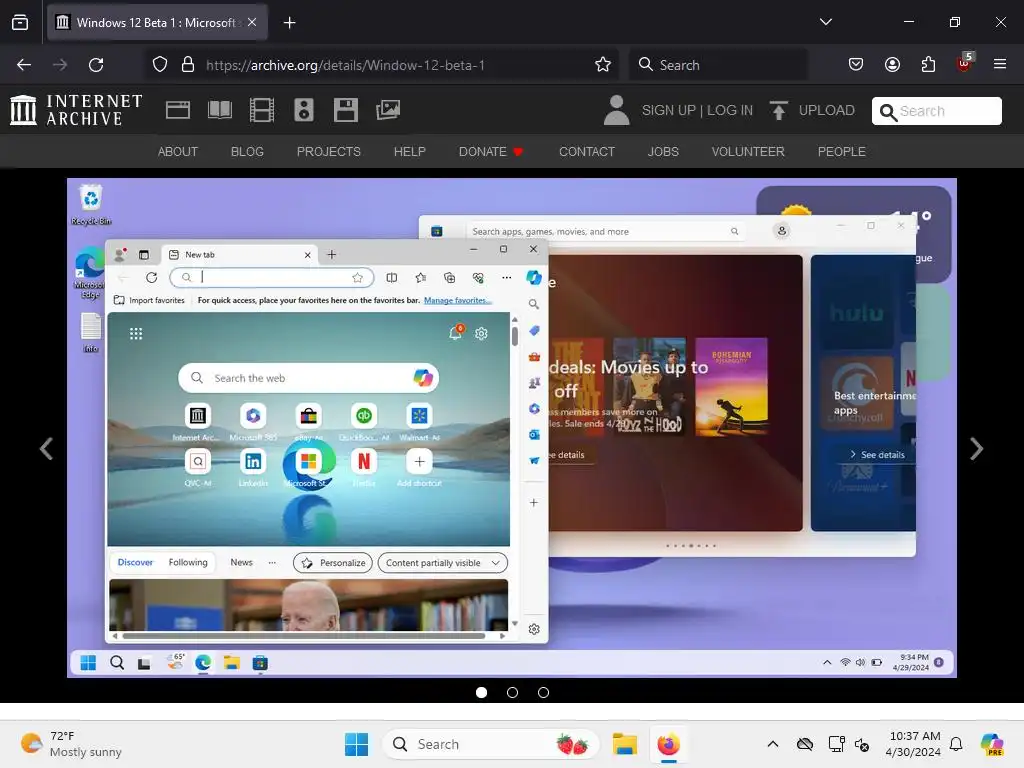Viewport: 1024px width, 768px height.
Task: Open the CONTACT menu item
Action: point(586,152)
